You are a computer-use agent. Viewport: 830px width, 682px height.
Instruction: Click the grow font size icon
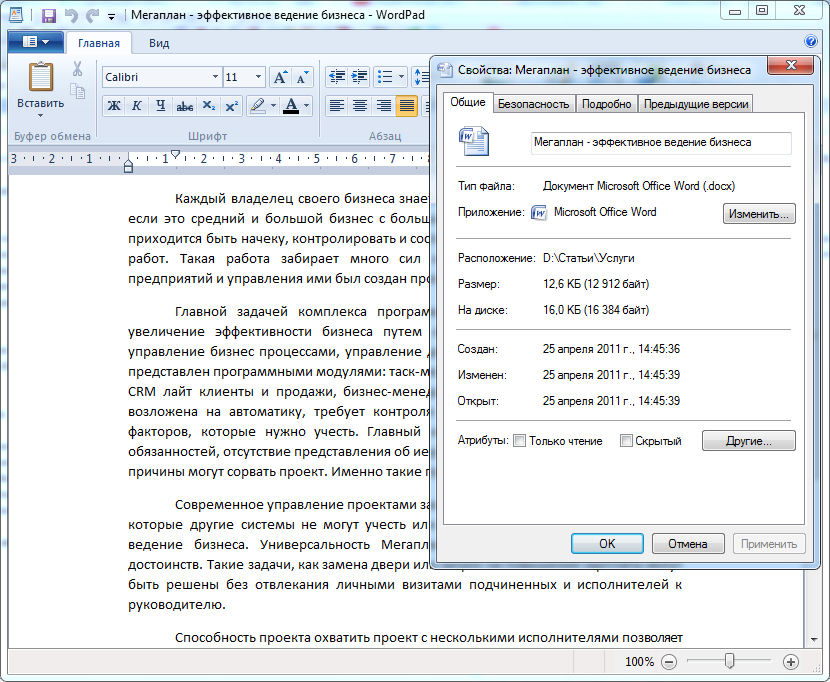[281, 77]
